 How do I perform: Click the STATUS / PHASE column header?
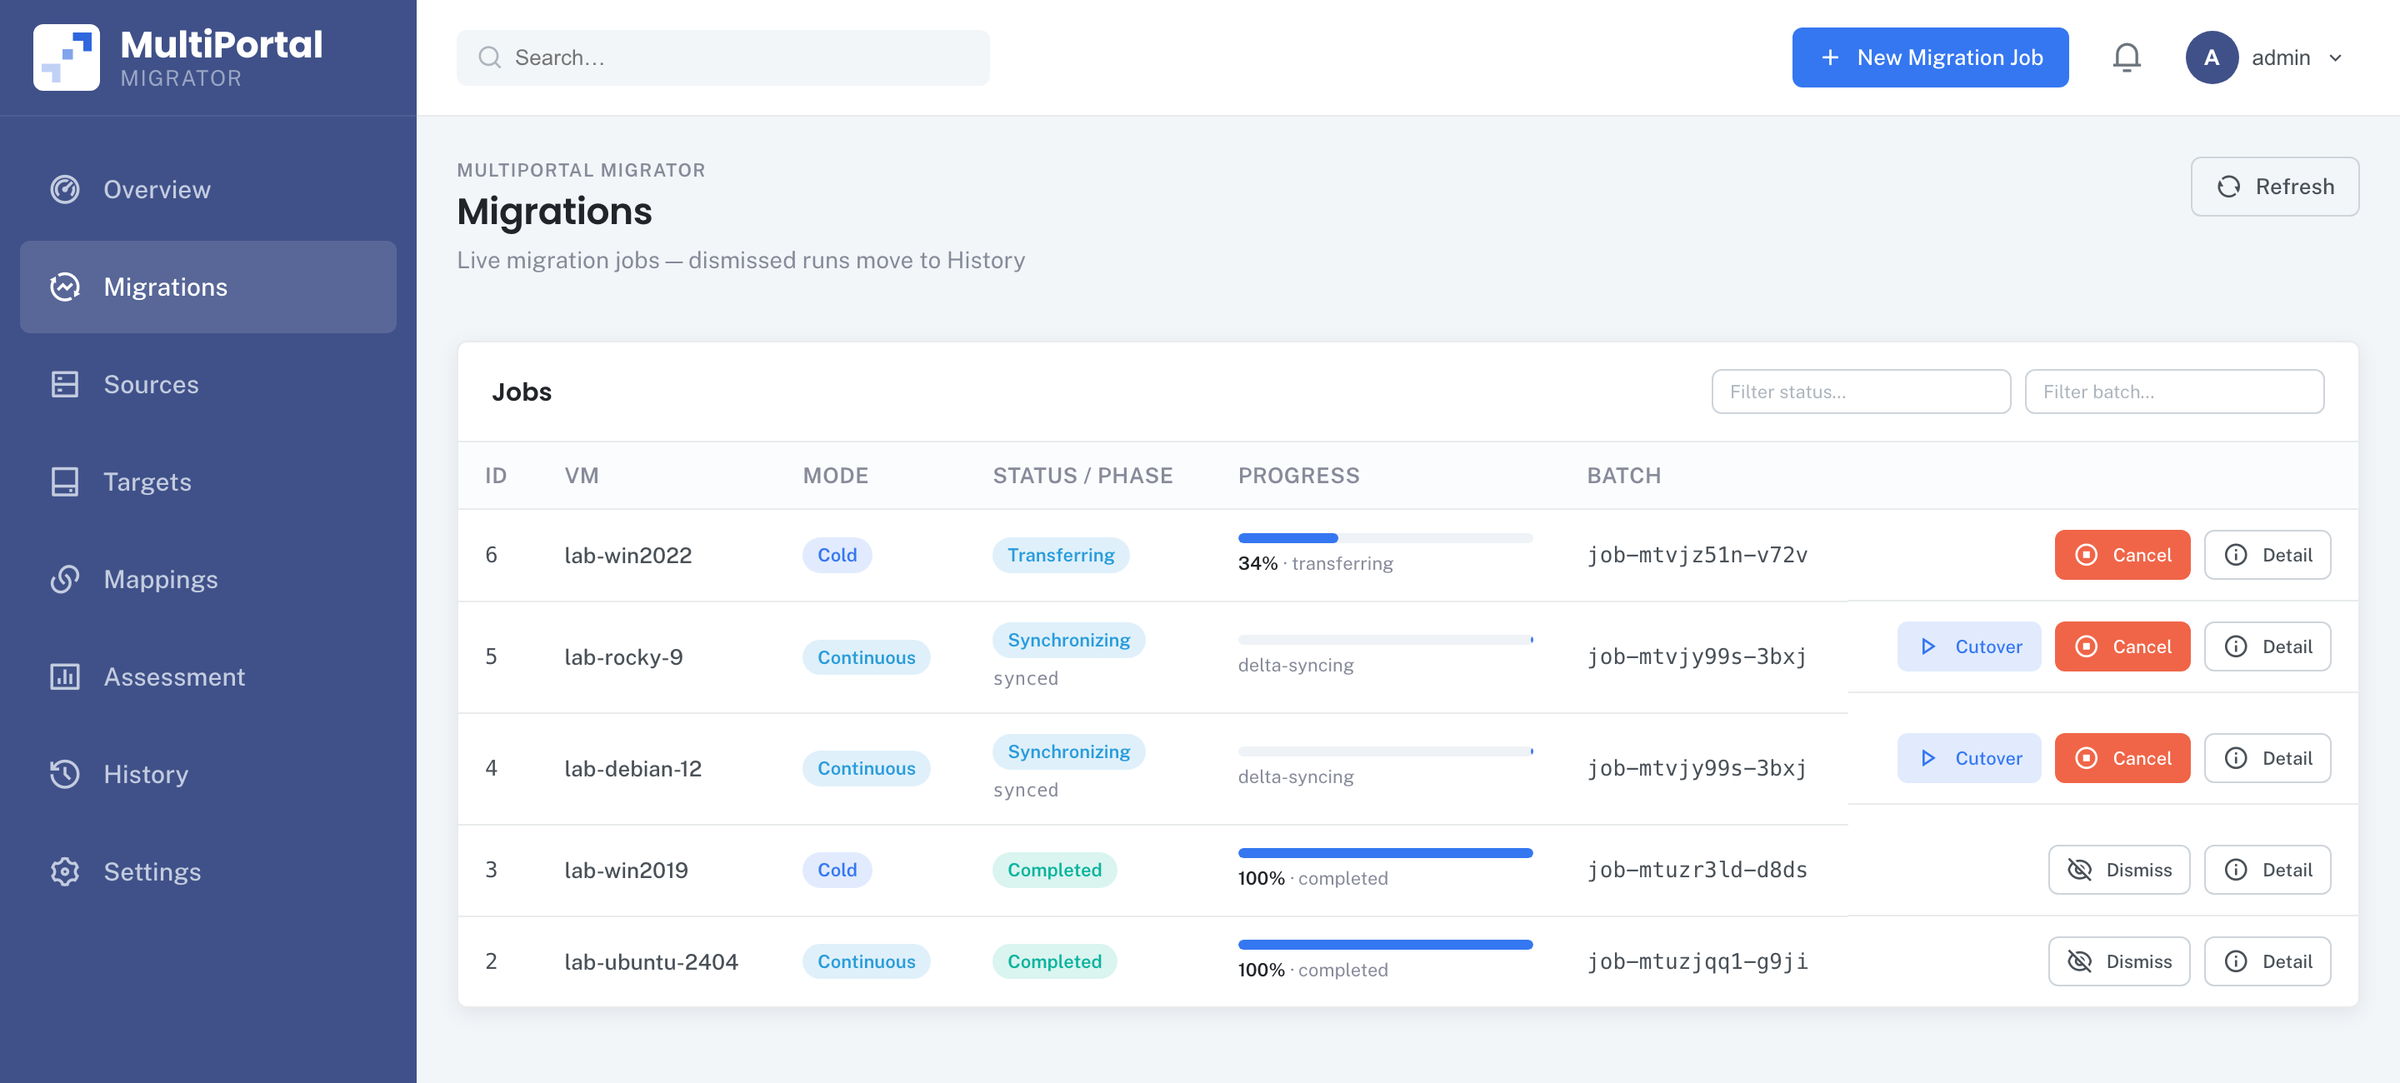(x=1083, y=475)
